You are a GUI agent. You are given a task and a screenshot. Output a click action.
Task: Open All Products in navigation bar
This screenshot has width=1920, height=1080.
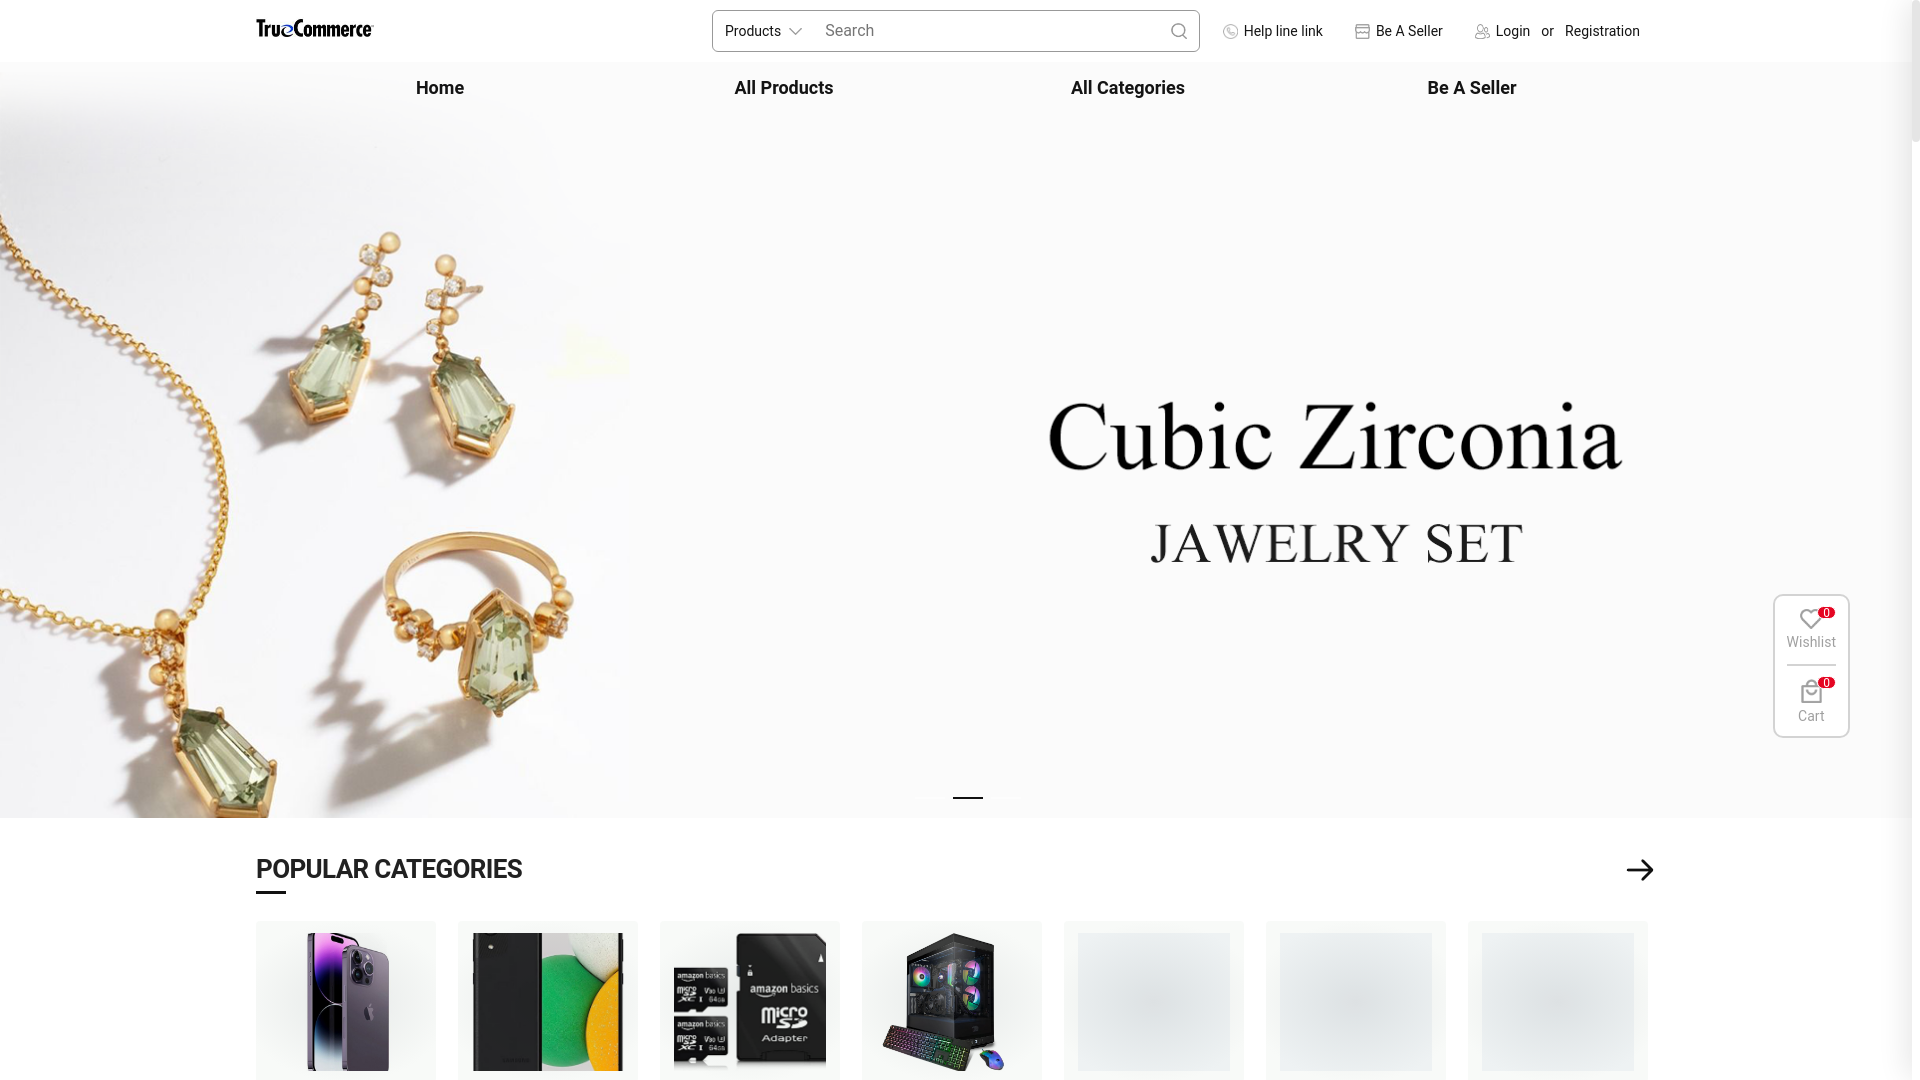(784, 88)
